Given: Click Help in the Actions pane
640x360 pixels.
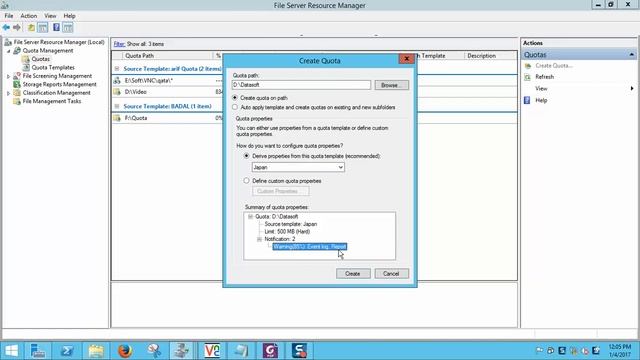Looking at the screenshot, I should pyautogui.click(x=541, y=100).
